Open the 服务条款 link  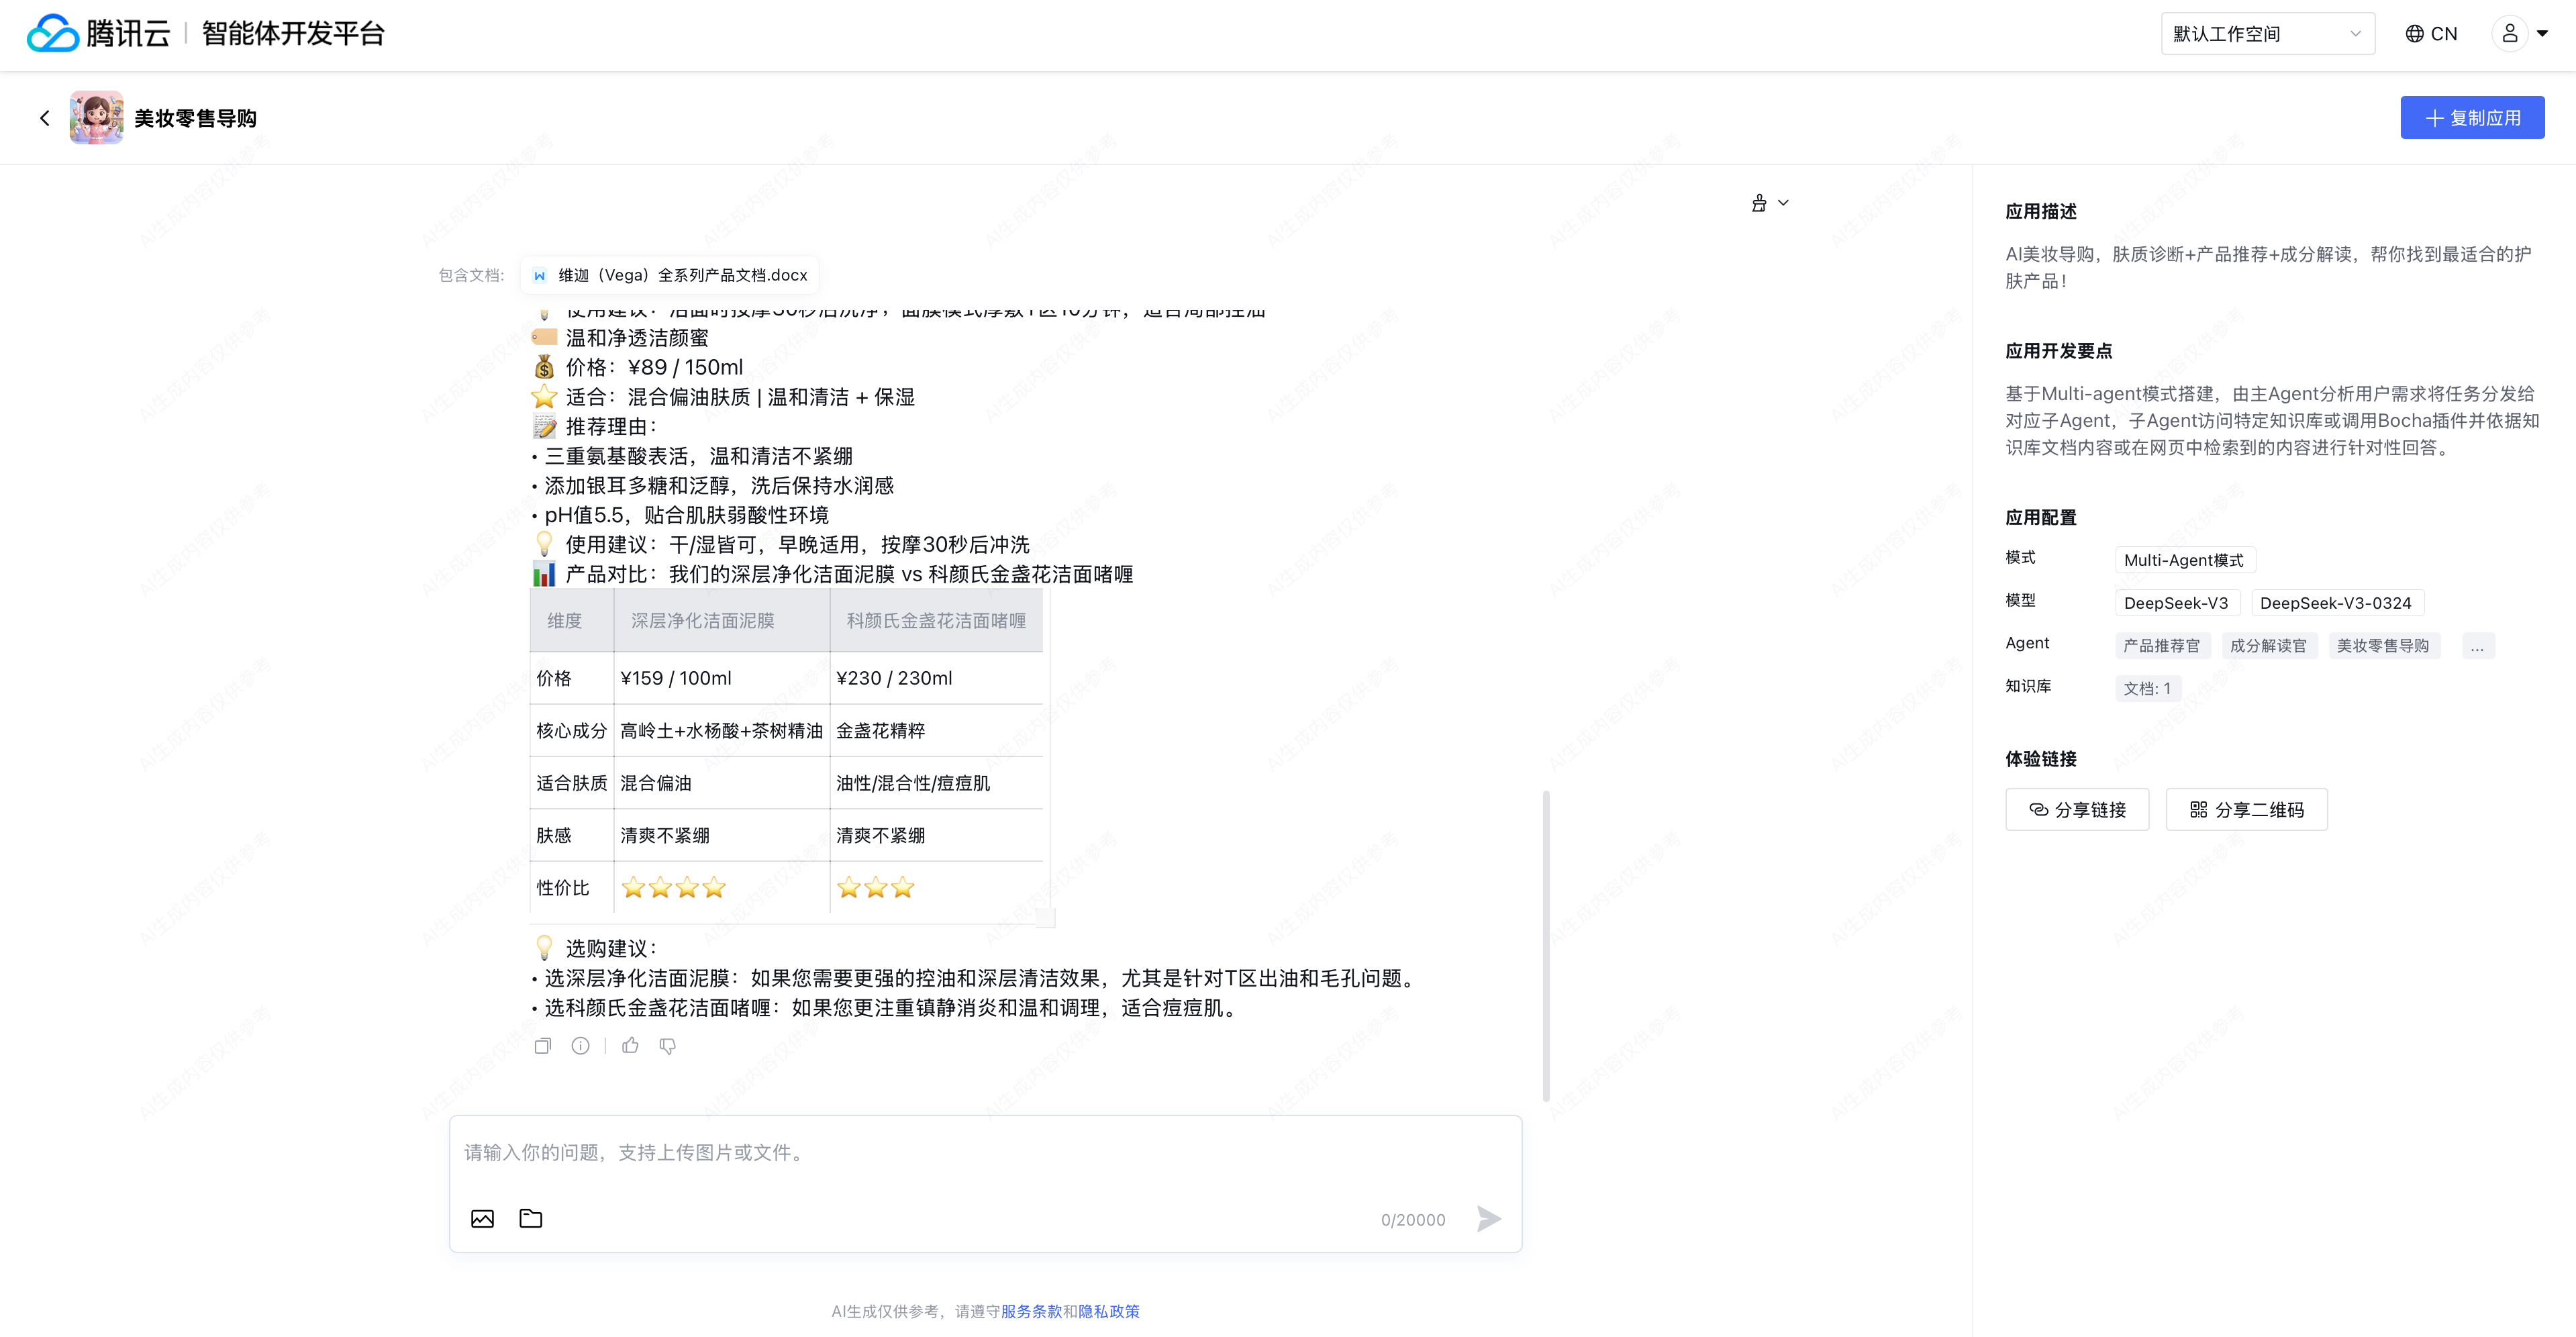1030,1311
